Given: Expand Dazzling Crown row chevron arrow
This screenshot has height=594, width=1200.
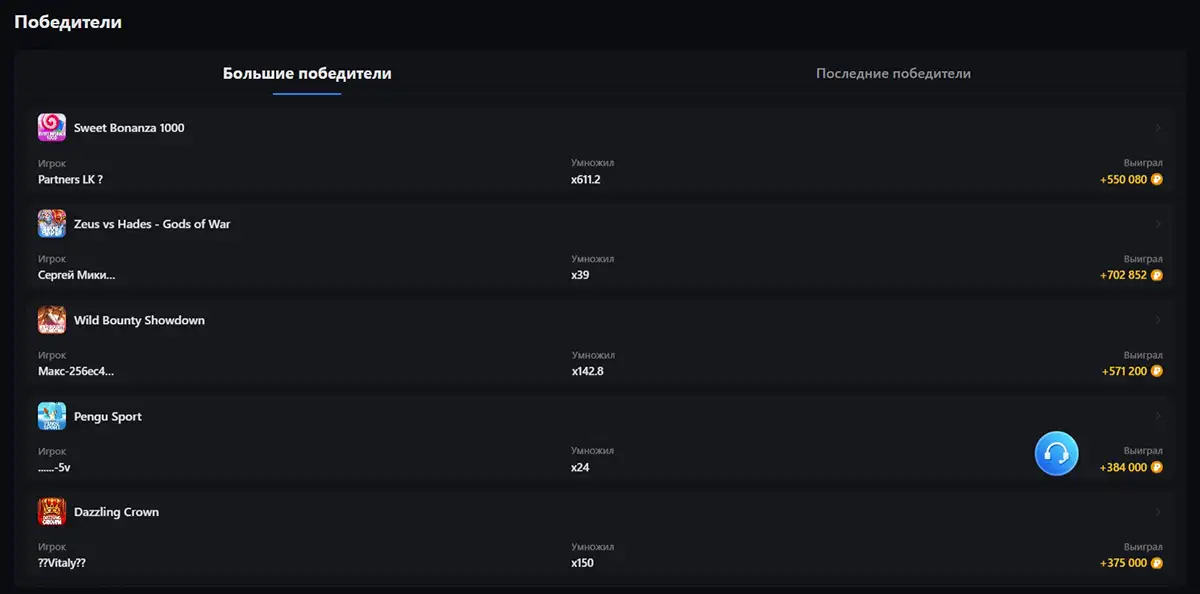Looking at the screenshot, I should click(1158, 512).
